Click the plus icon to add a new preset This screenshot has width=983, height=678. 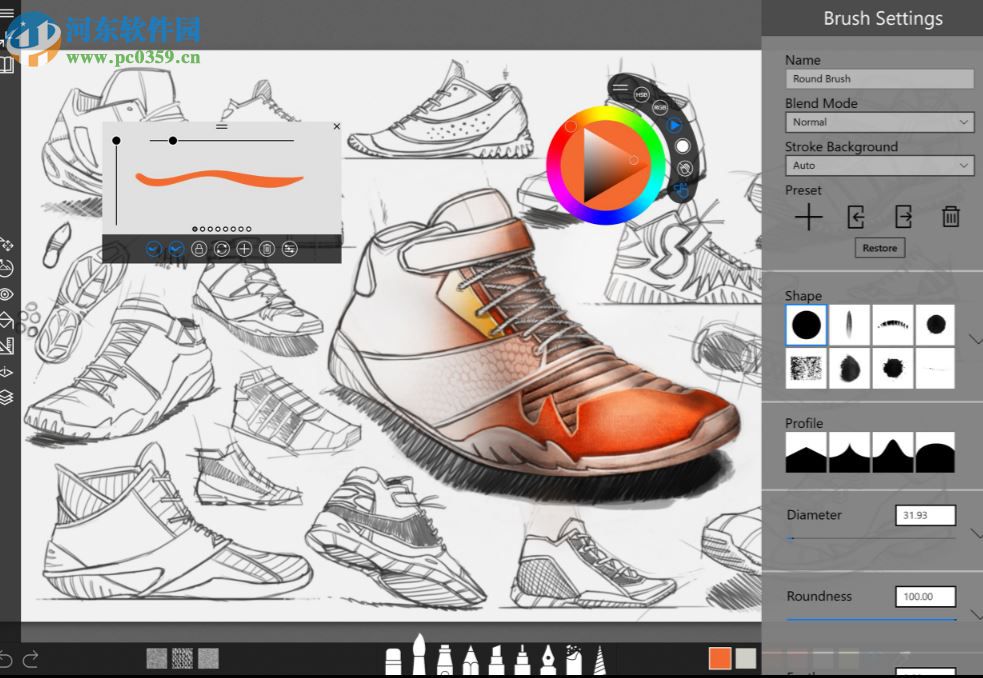808,217
